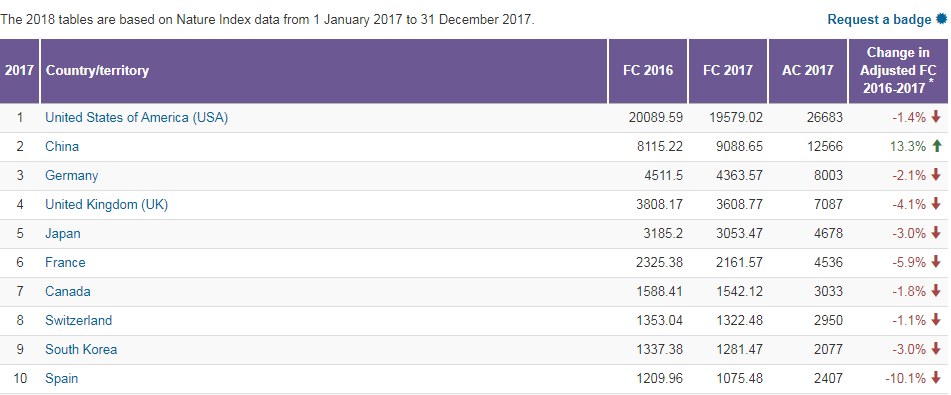Open the Spain country link

pos(61,379)
